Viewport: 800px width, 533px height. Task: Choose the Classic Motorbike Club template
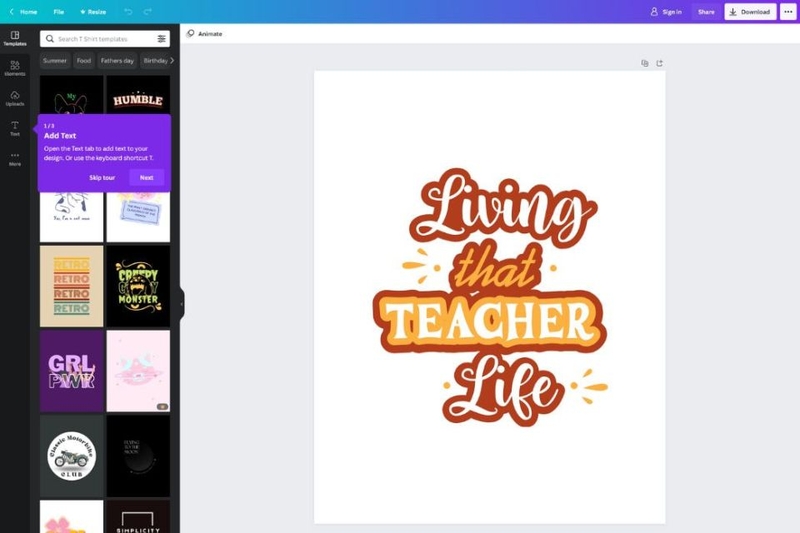(x=71, y=456)
